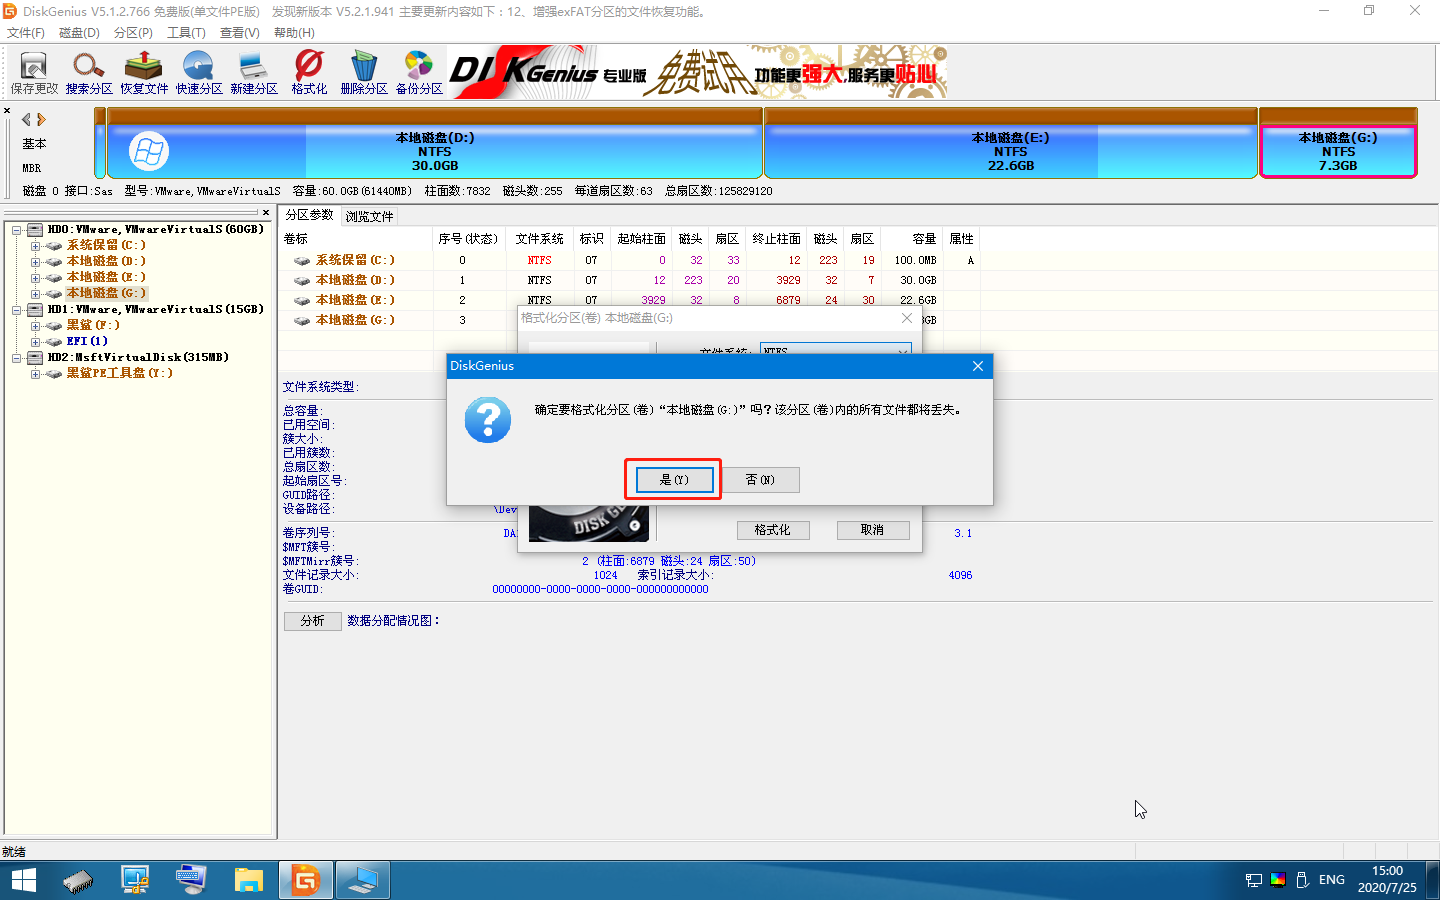Launch the 恢复文件 file recovery tool
Image resolution: width=1440 pixels, height=900 pixels.
click(144, 73)
